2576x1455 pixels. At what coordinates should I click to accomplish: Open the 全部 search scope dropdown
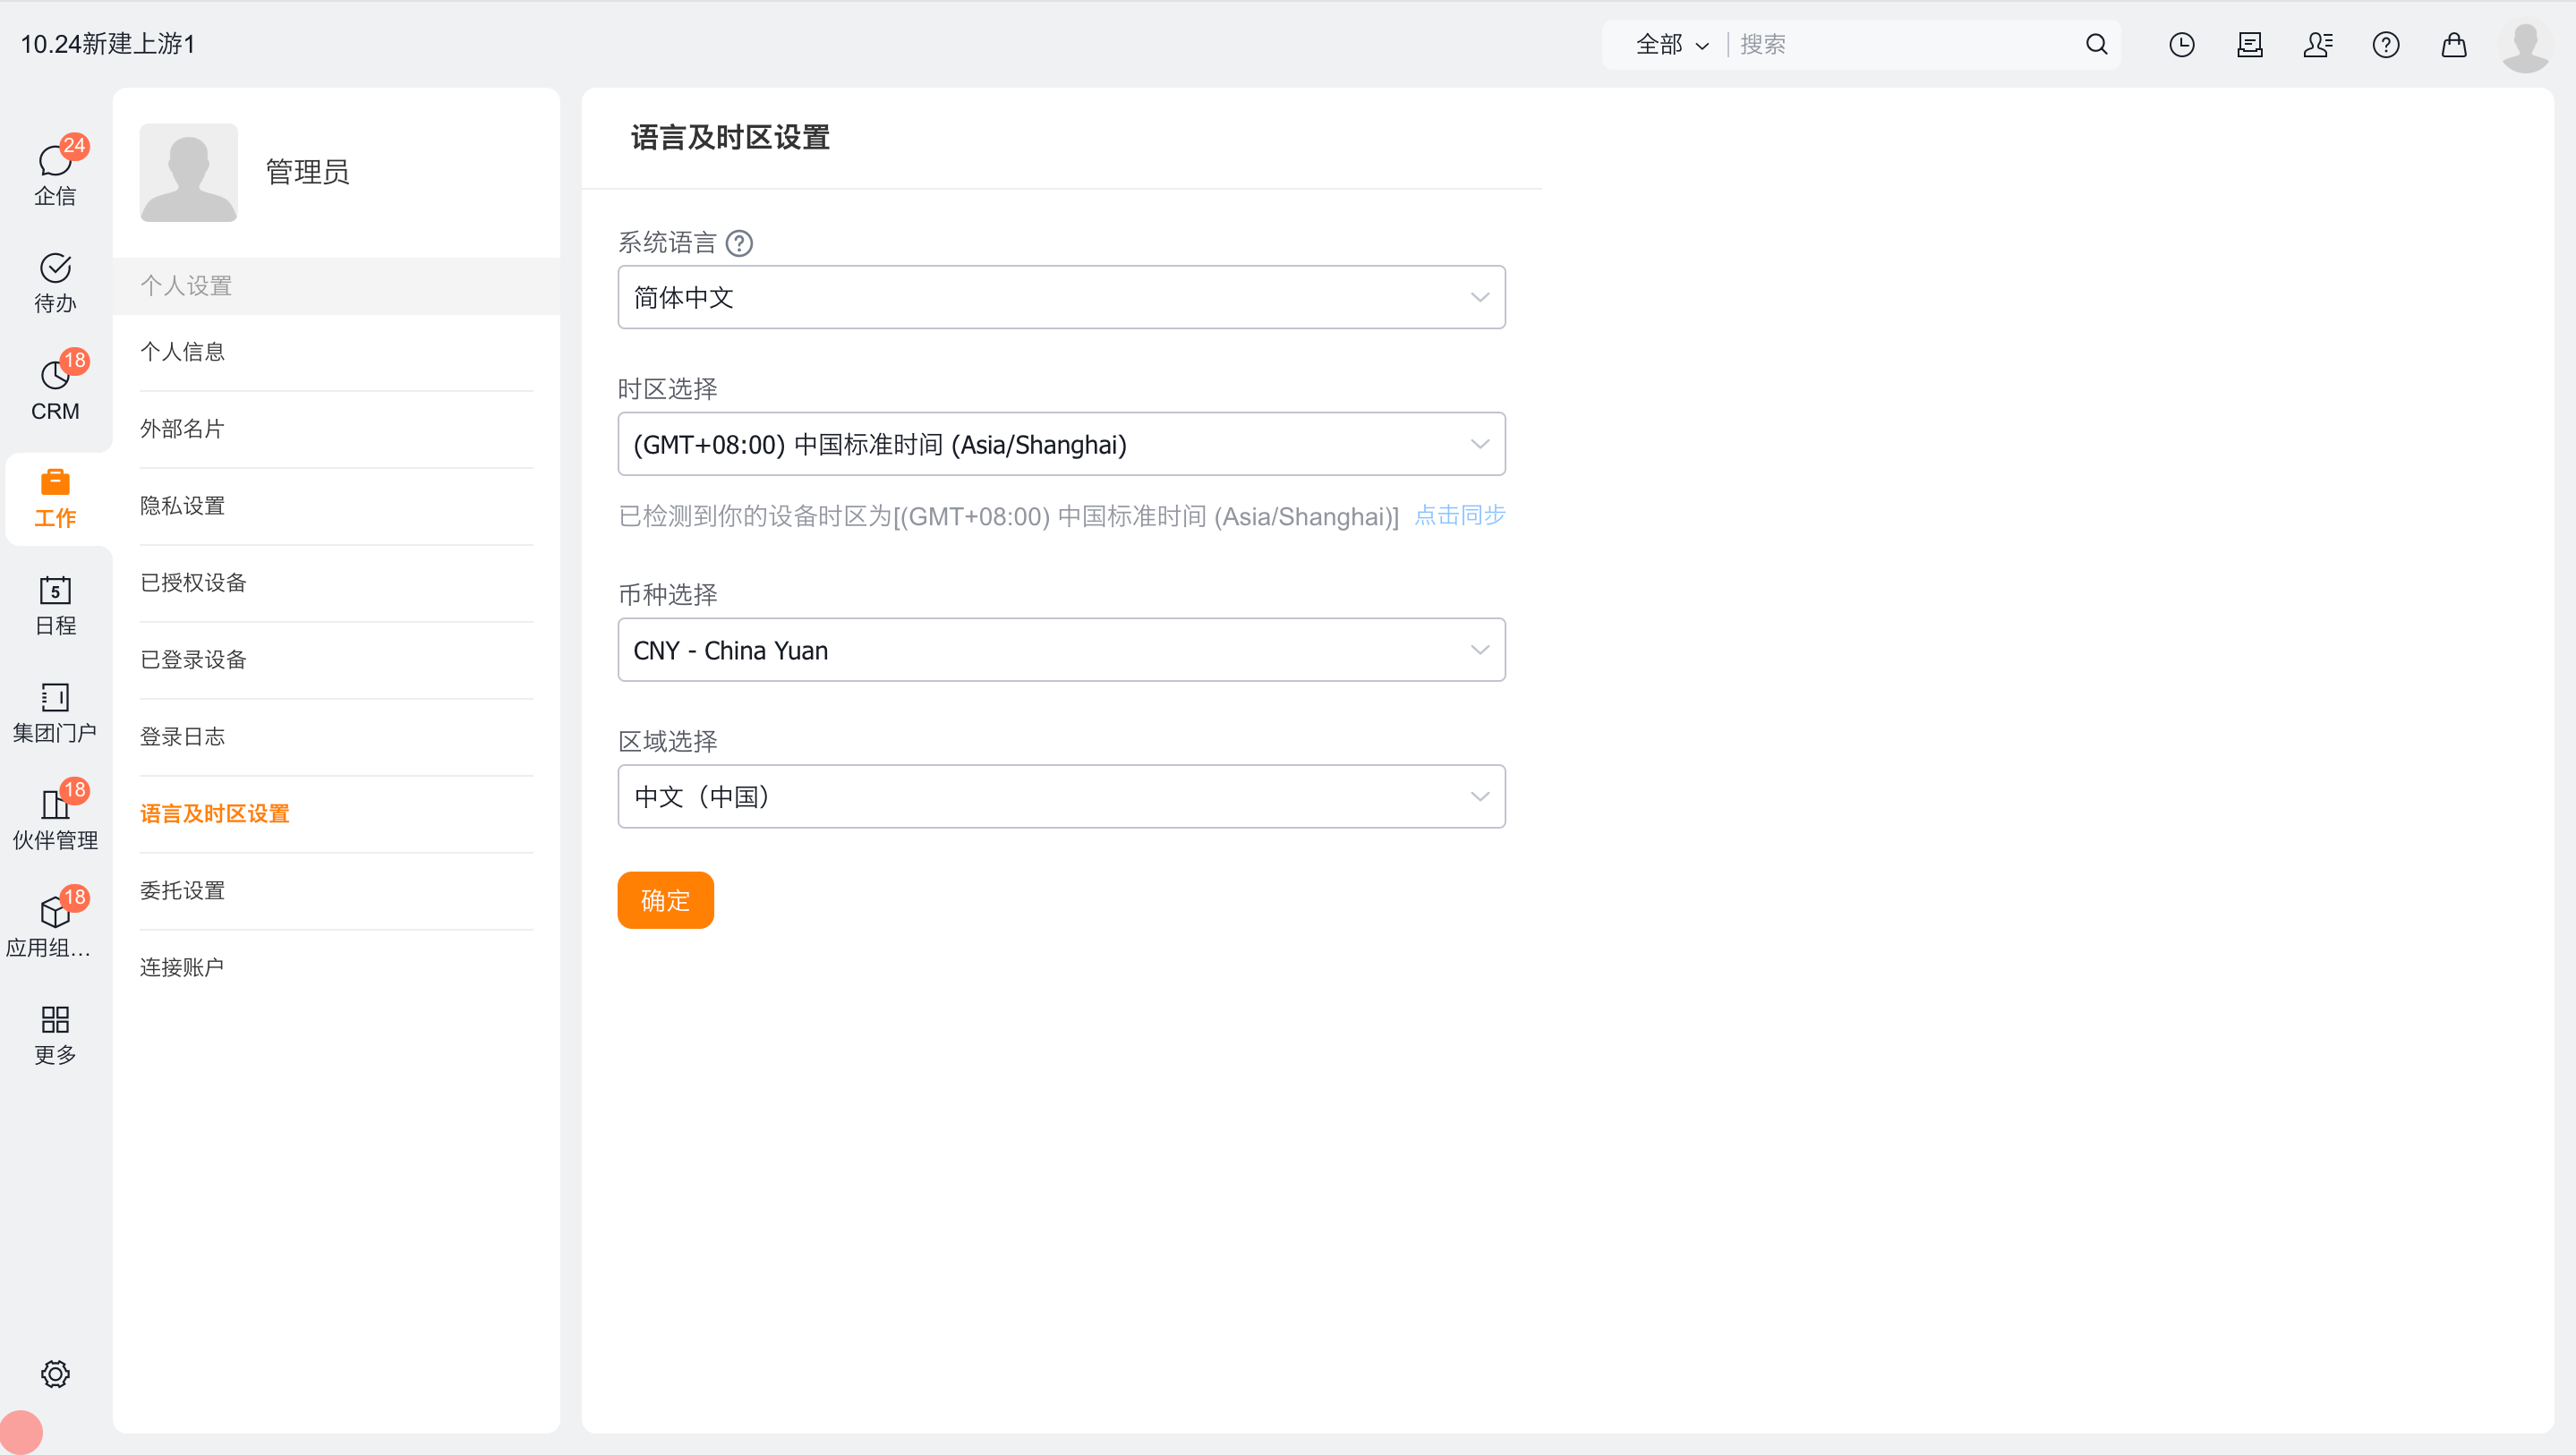pyautogui.click(x=1671, y=44)
